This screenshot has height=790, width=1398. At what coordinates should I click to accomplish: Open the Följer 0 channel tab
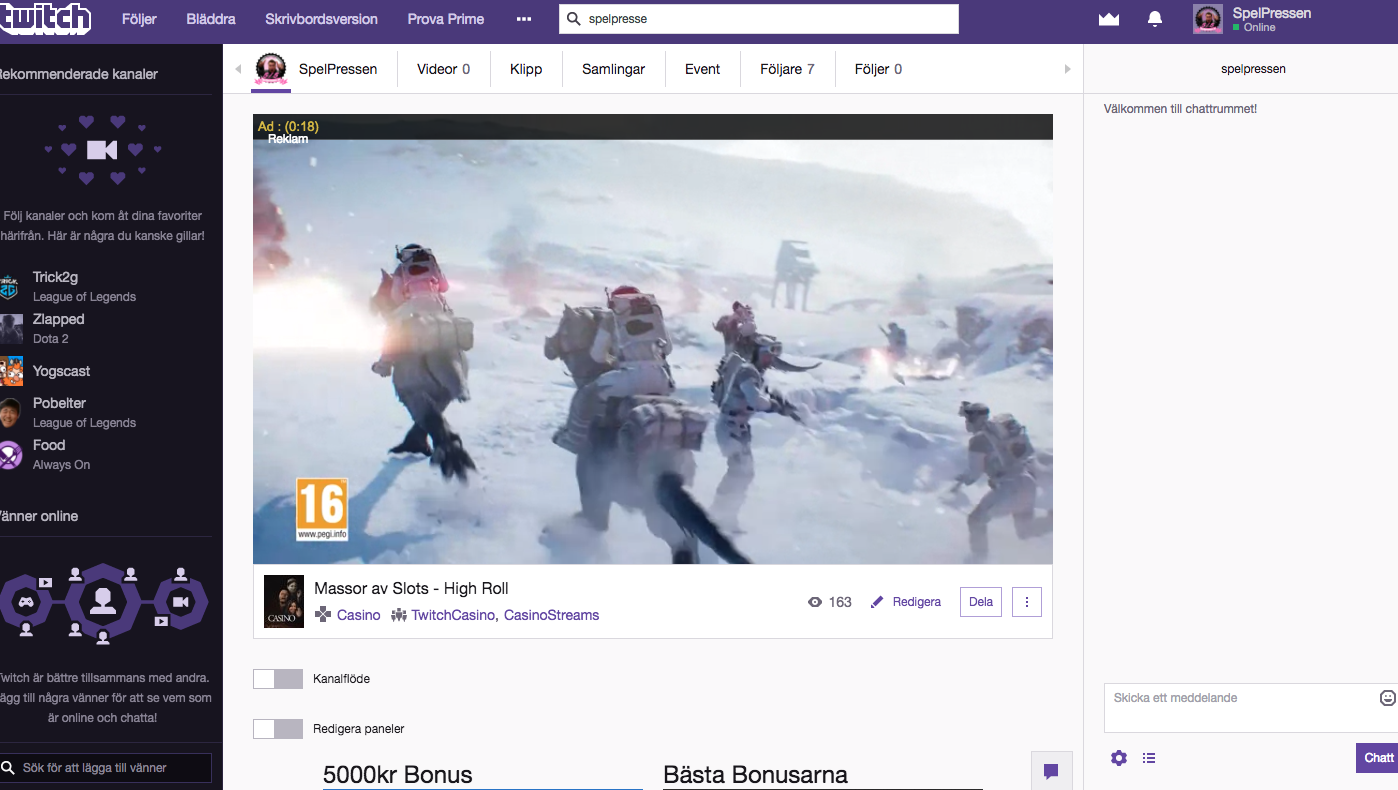(x=878, y=69)
